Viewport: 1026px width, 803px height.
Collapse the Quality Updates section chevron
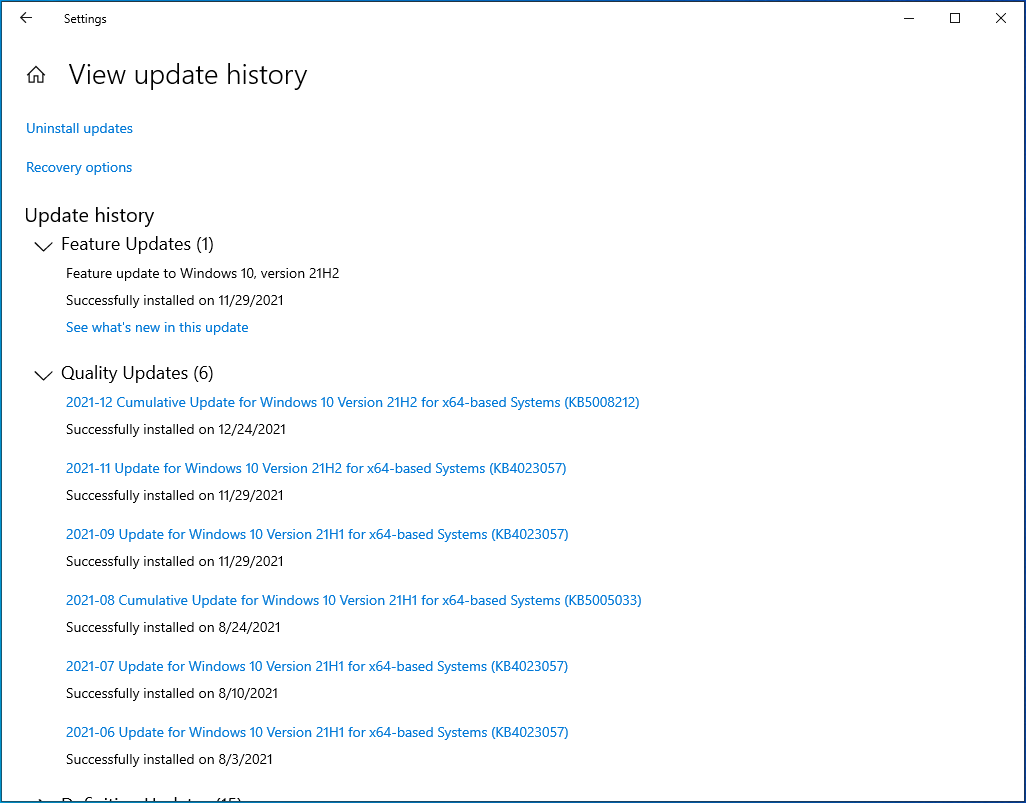pyautogui.click(x=43, y=375)
